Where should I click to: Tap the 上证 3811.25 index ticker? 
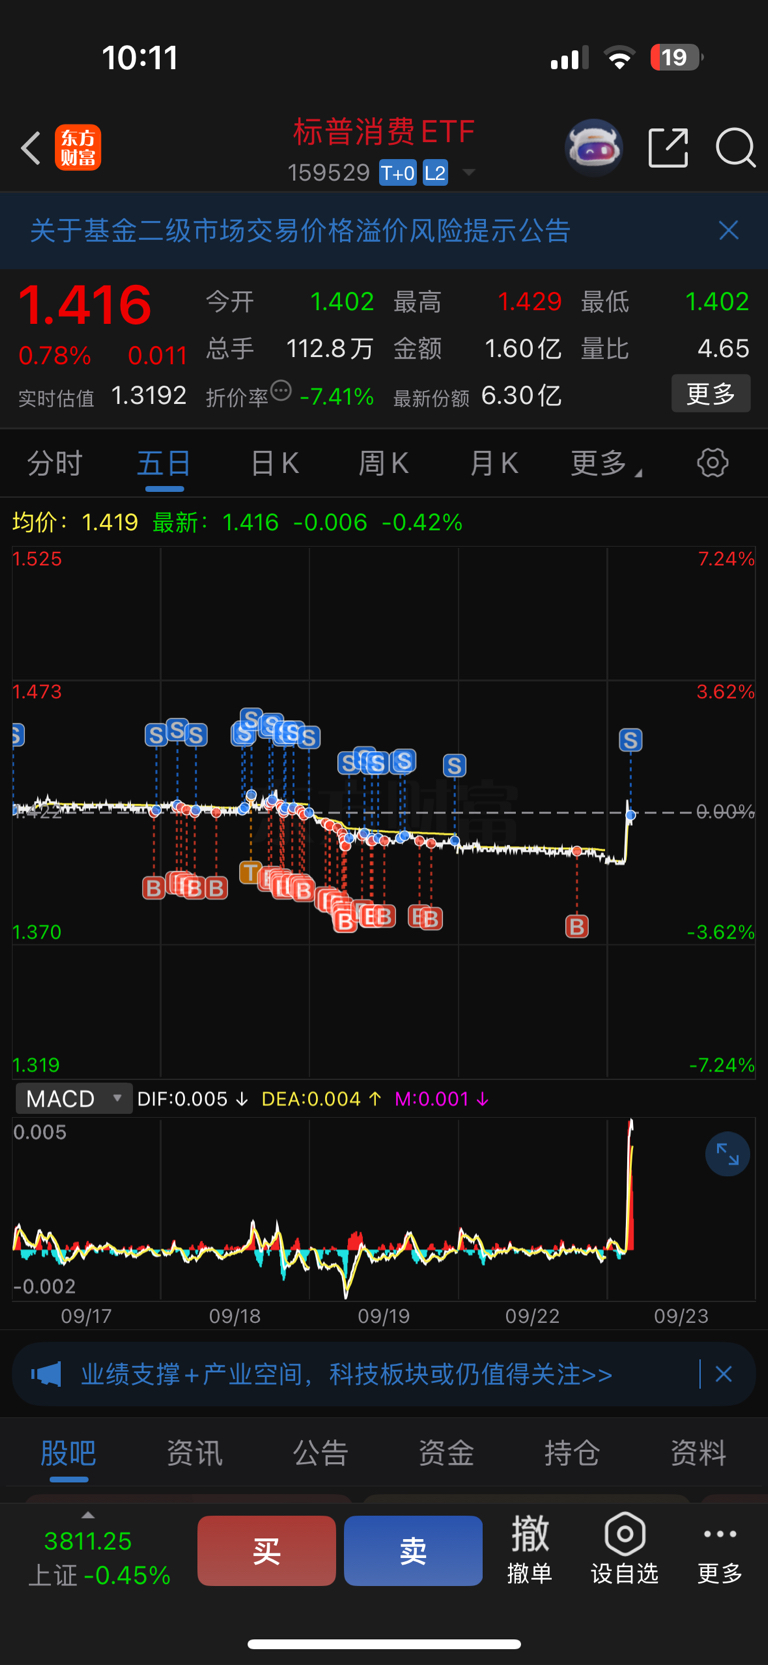[x=99, y=1558]
